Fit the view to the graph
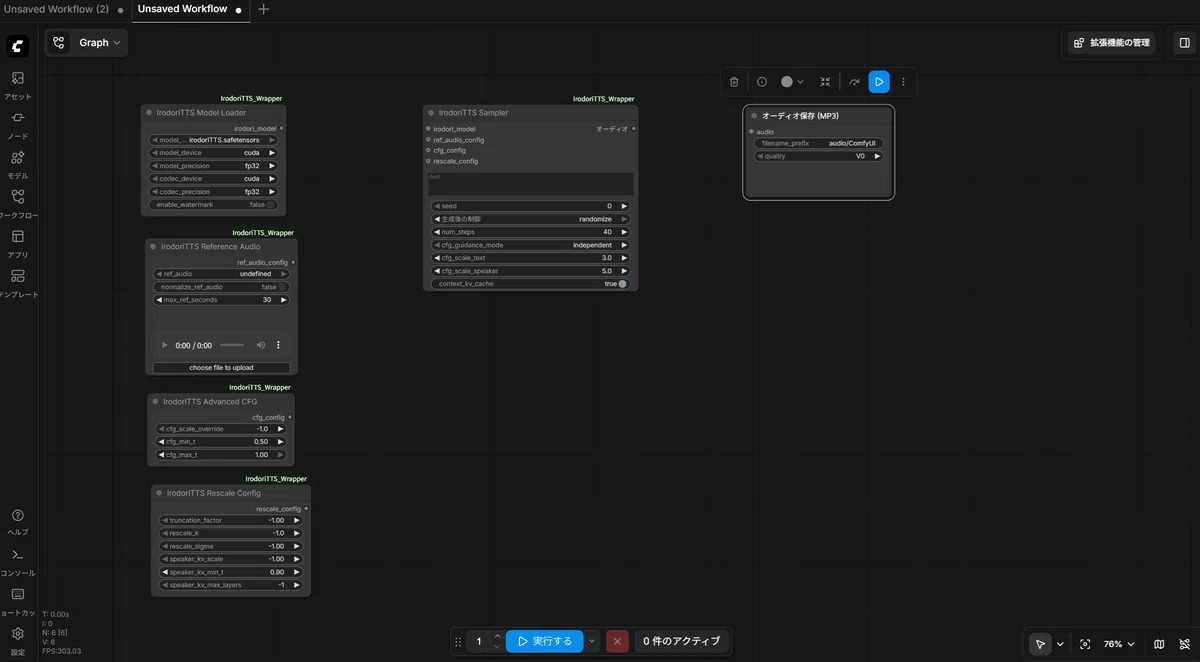Viewport: 1200px width, 662px height. click(1085, 644)
